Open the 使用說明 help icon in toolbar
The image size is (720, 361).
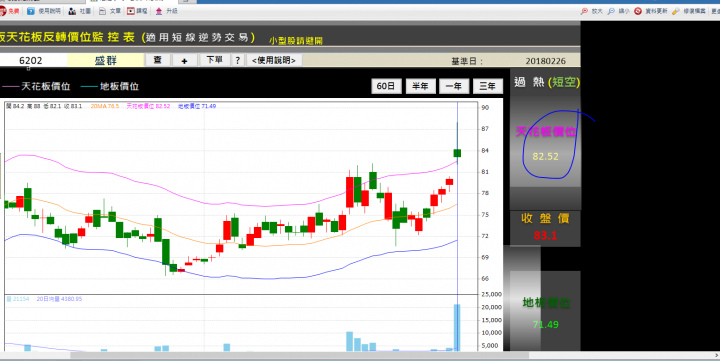[31, 11]
